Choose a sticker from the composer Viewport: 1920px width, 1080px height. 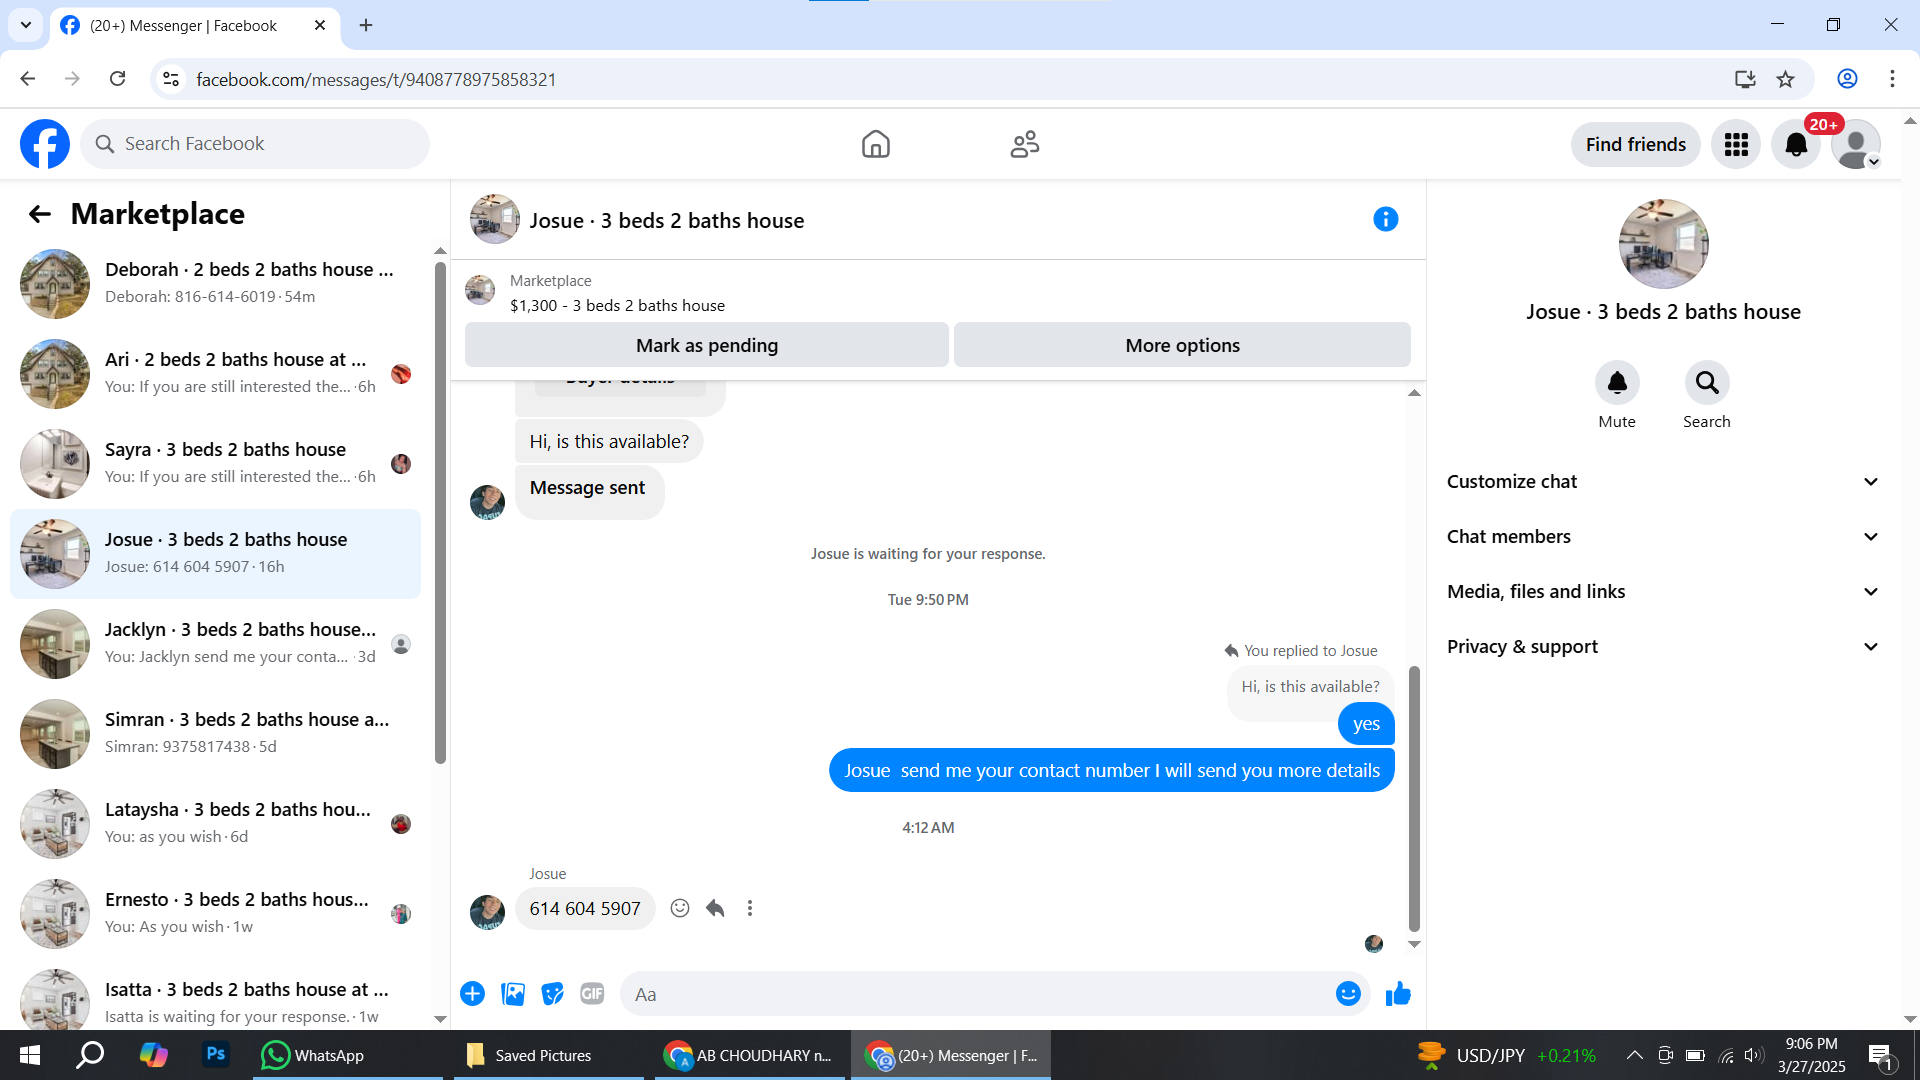click(552, 994)
